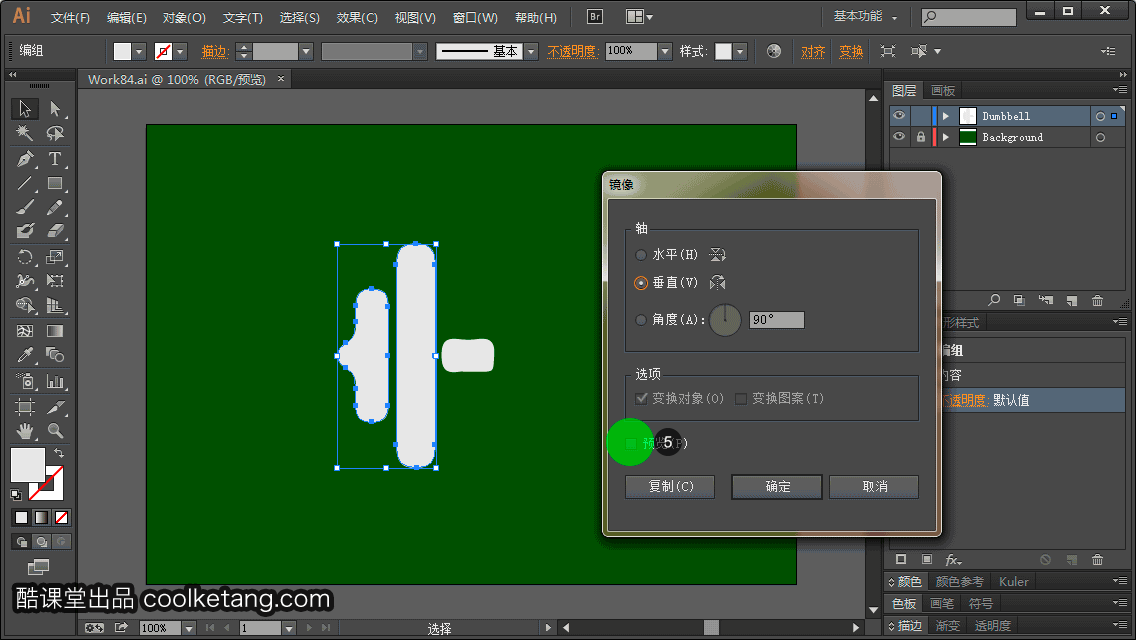This screenshot has width=1136, height=640.
Task: Switch to the Artboards panel tab
Action: (x=943, y=91)
